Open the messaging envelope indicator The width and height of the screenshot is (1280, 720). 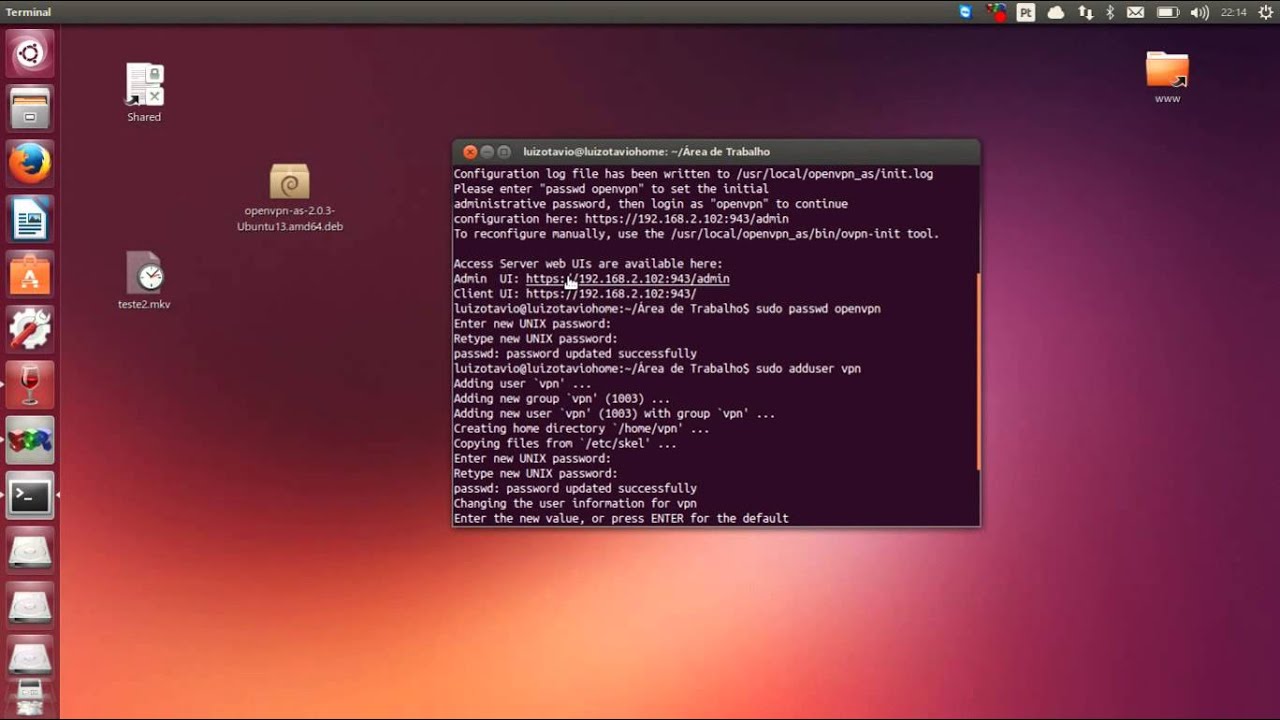(1135, 12)
